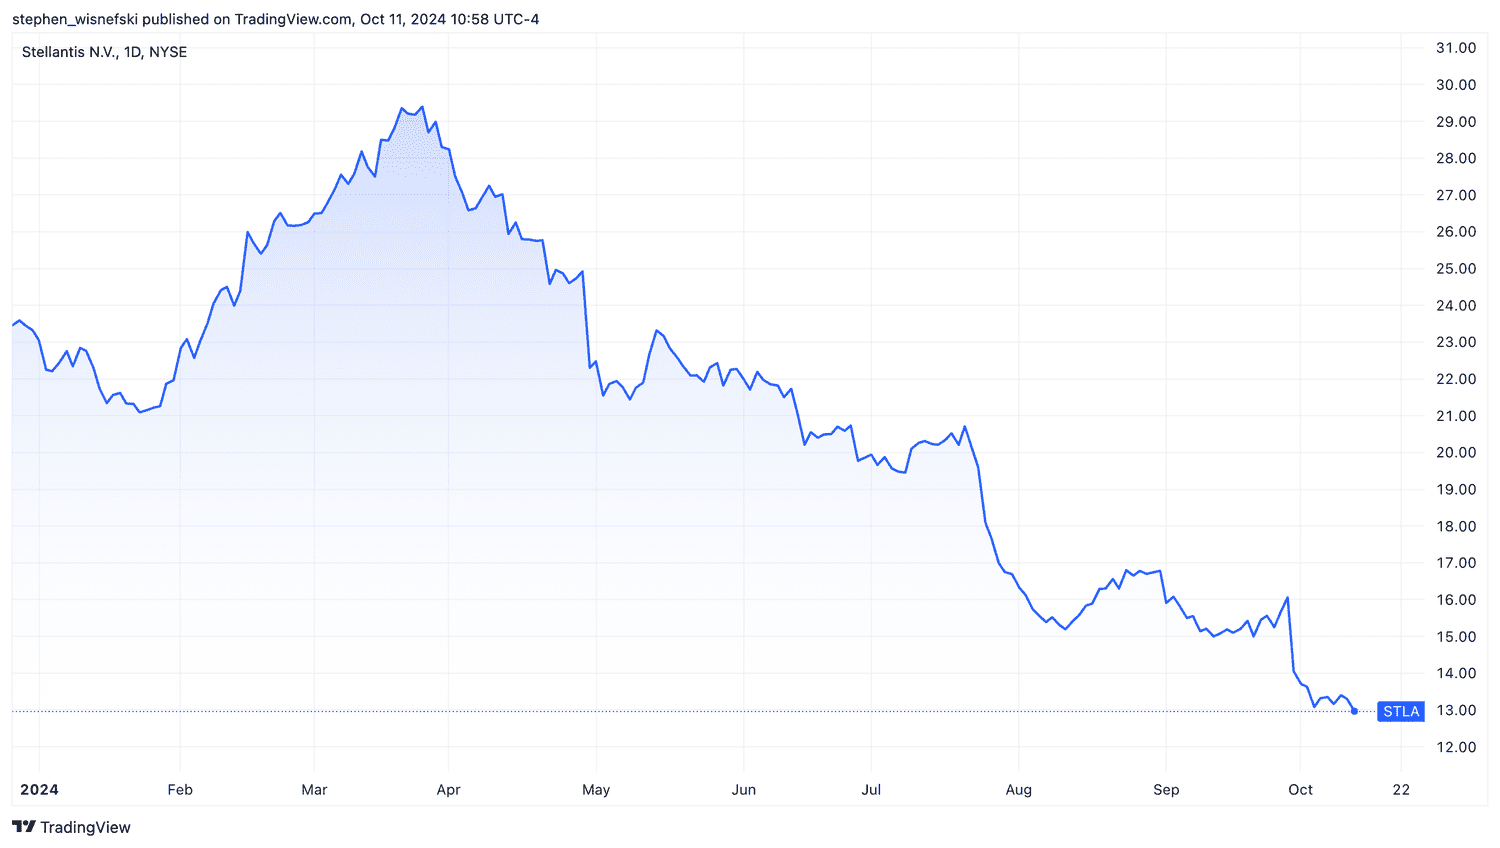Click the last price dot on chart line
The image size is (1500, 848).
click(x=1354, y=711)
